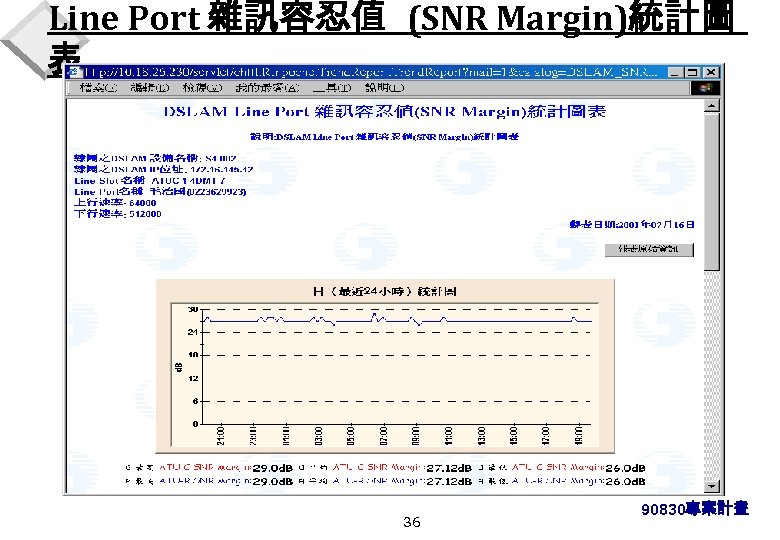
Task: Click the DSLAM IP位址 line
Action: click(x=164, y=170)
